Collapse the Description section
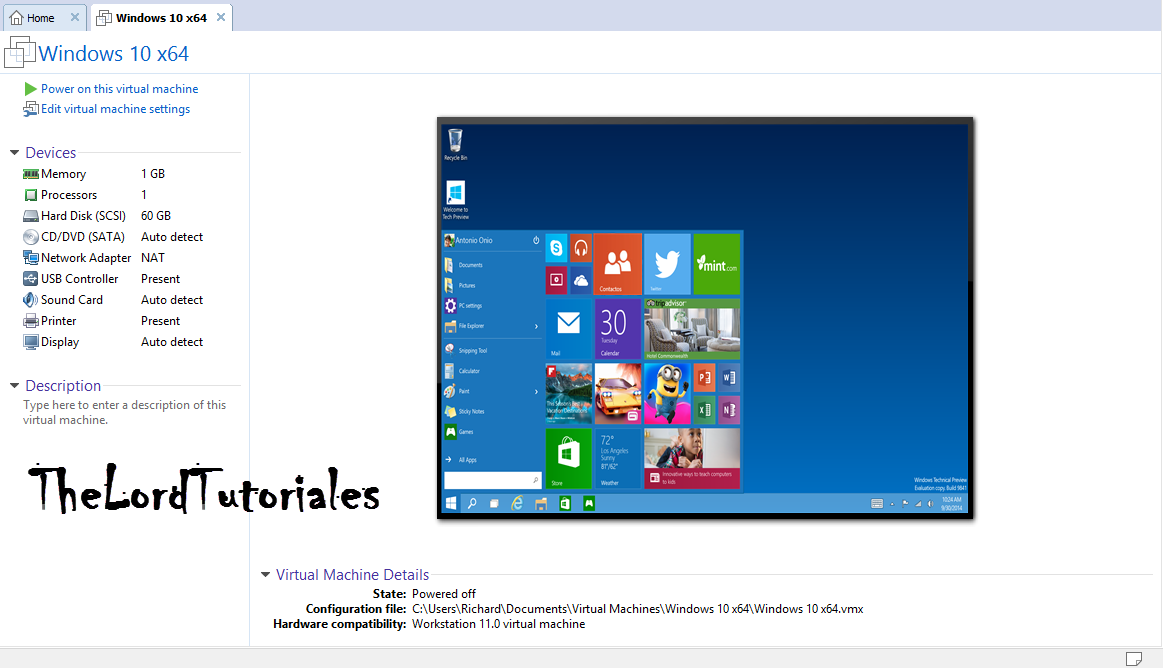The width and height of the screenshot is (1163, 668). (14, 386)
